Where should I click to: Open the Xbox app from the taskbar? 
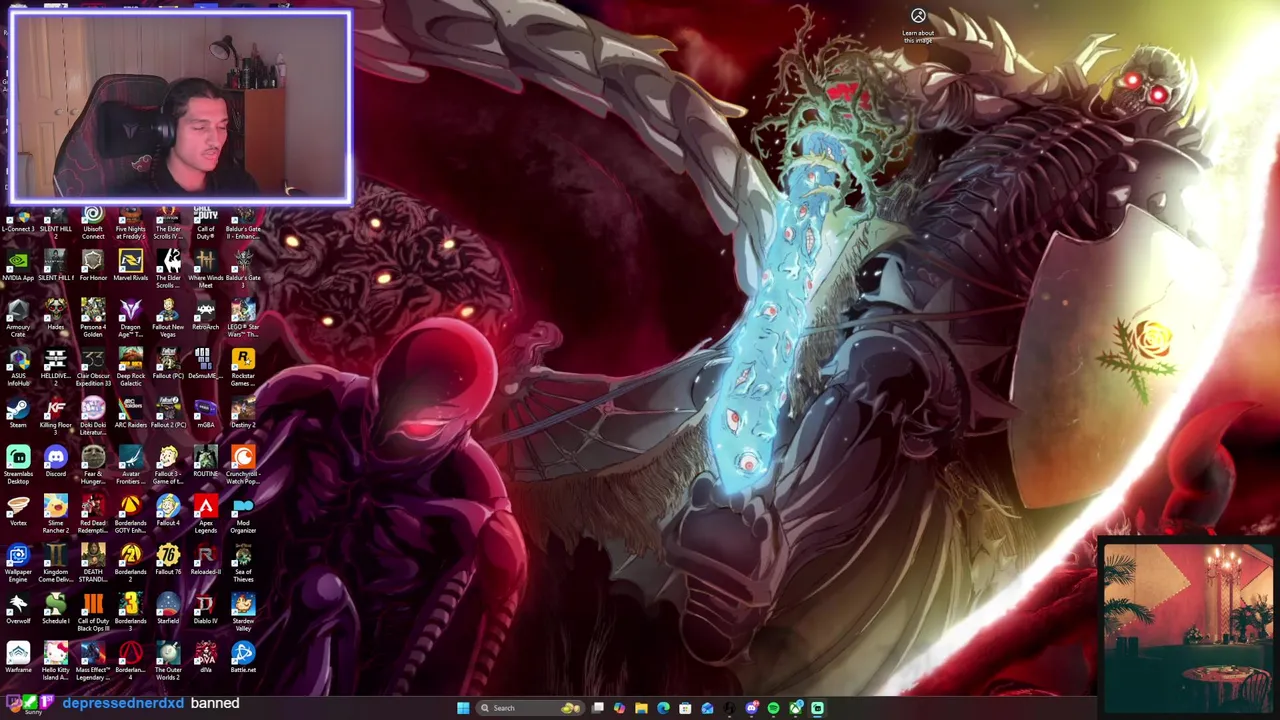795,708
